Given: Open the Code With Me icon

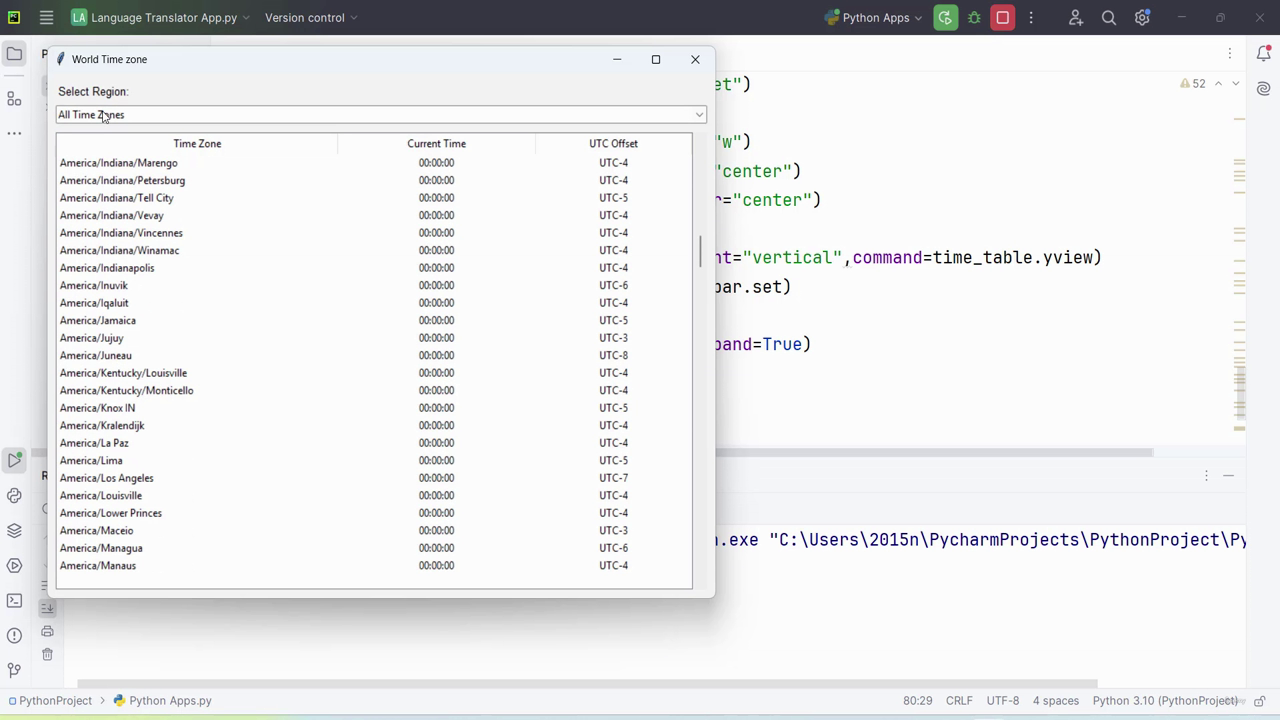Looking at the screenshot, I should coord(1076,17).
